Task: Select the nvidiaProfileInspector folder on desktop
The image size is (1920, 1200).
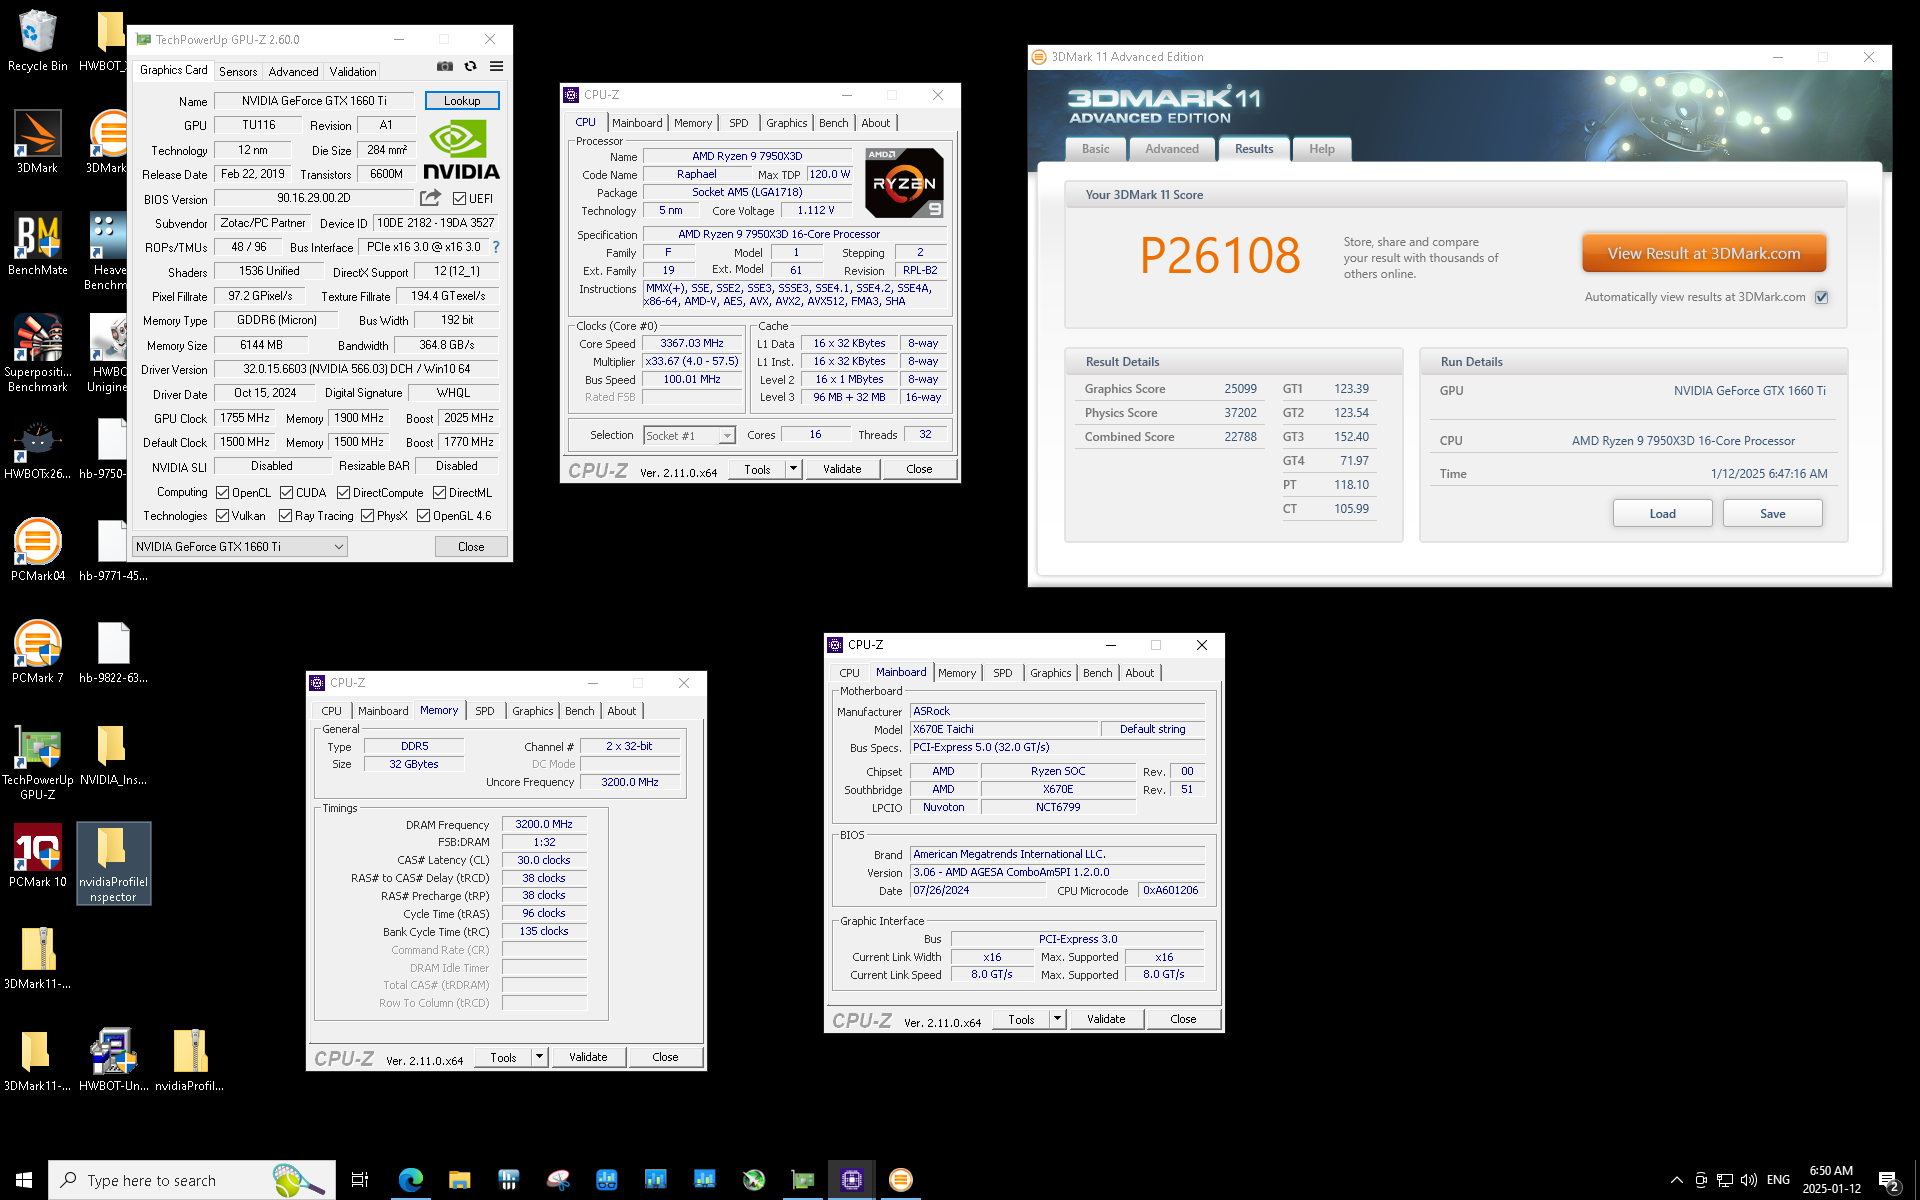Action: click(x=113, y=864)
